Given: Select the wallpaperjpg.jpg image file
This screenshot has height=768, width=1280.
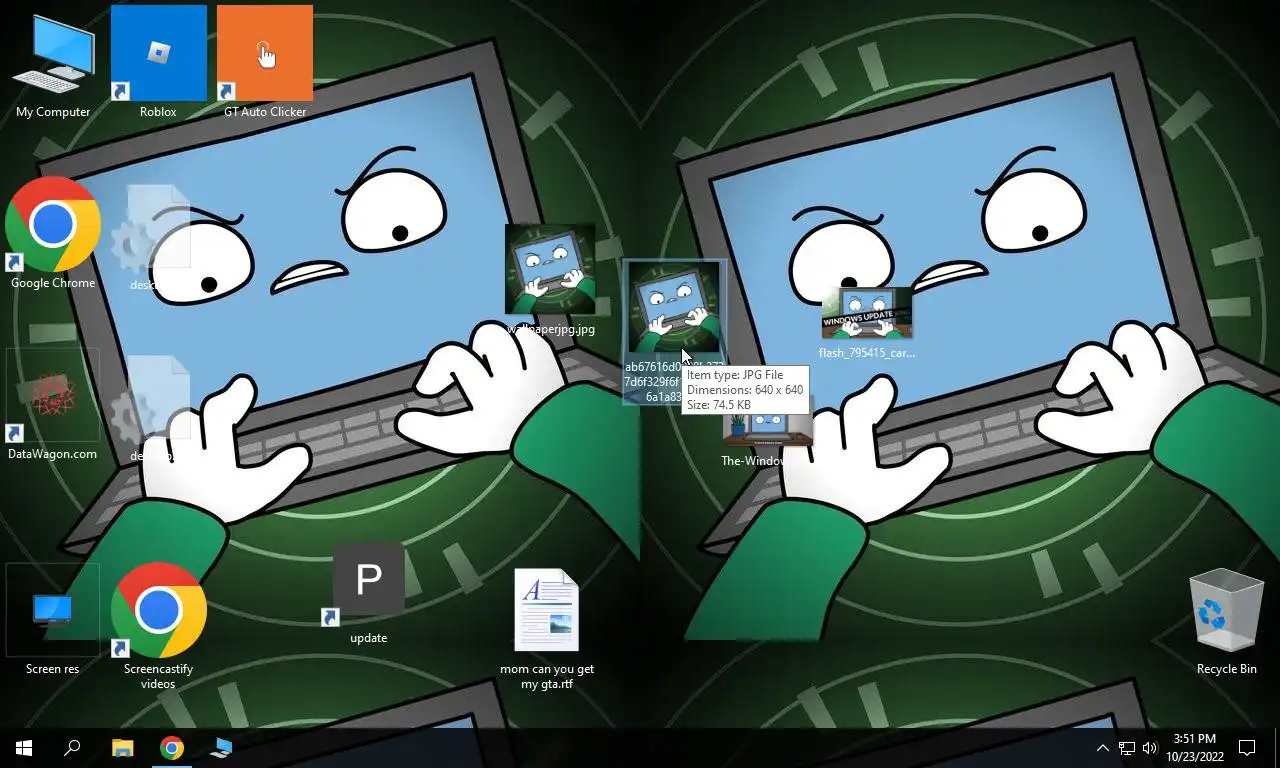Looking at the screenshot, I should point(550,269).
